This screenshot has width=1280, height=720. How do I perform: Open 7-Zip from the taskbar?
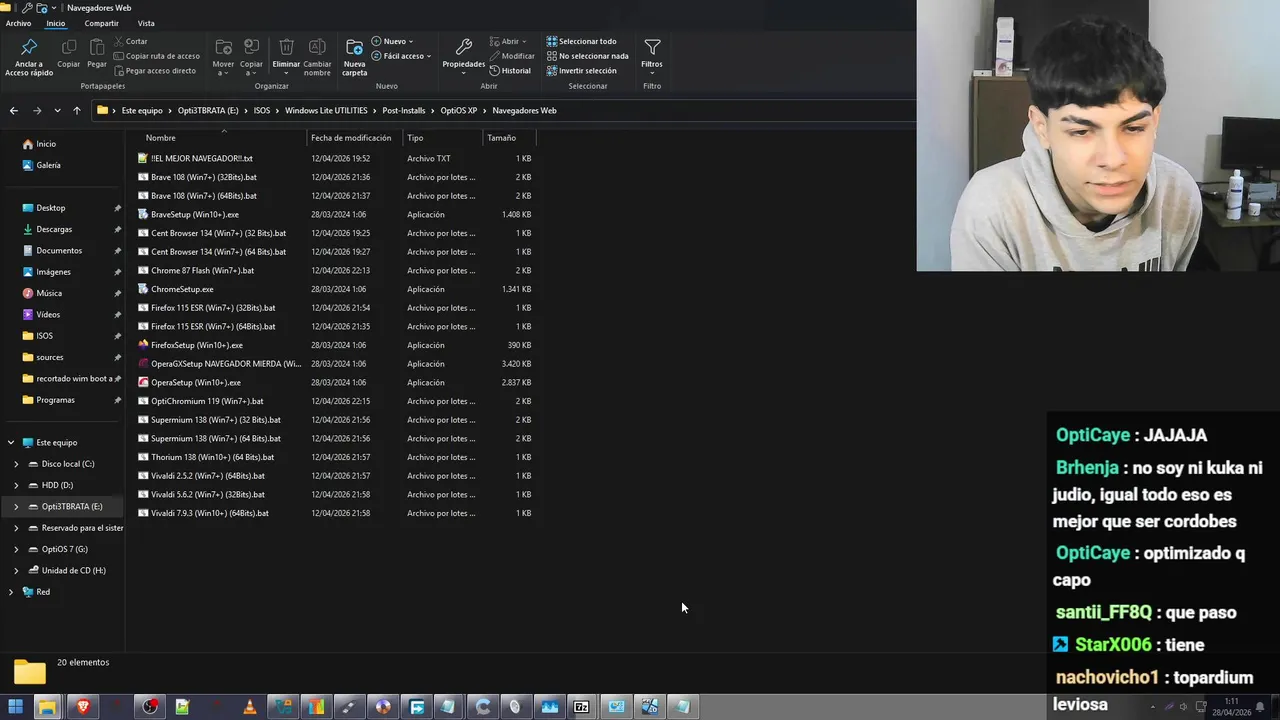point(581,707)
